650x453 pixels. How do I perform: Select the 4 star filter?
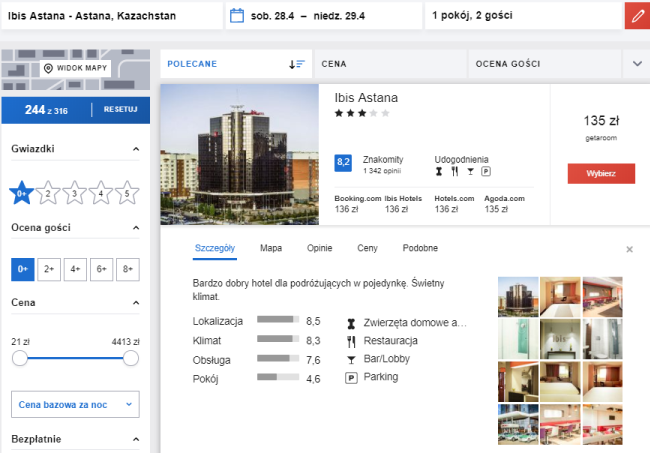101,193
